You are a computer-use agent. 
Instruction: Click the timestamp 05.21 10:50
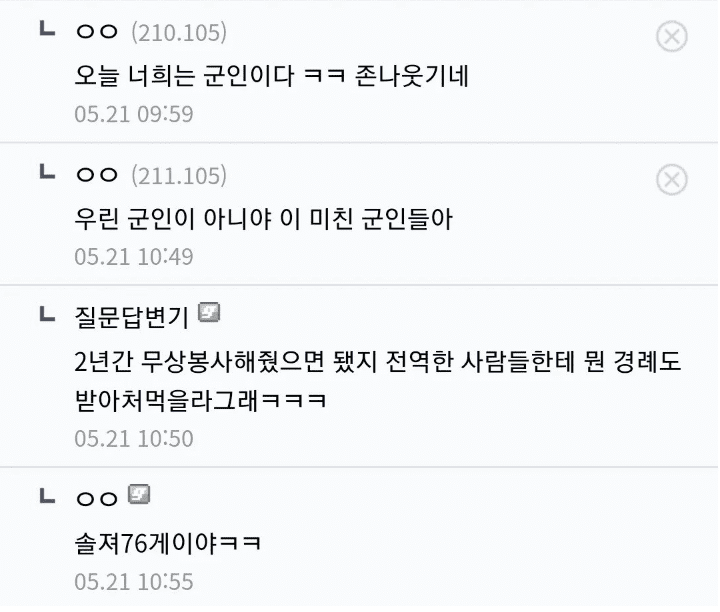pos(134,438)
